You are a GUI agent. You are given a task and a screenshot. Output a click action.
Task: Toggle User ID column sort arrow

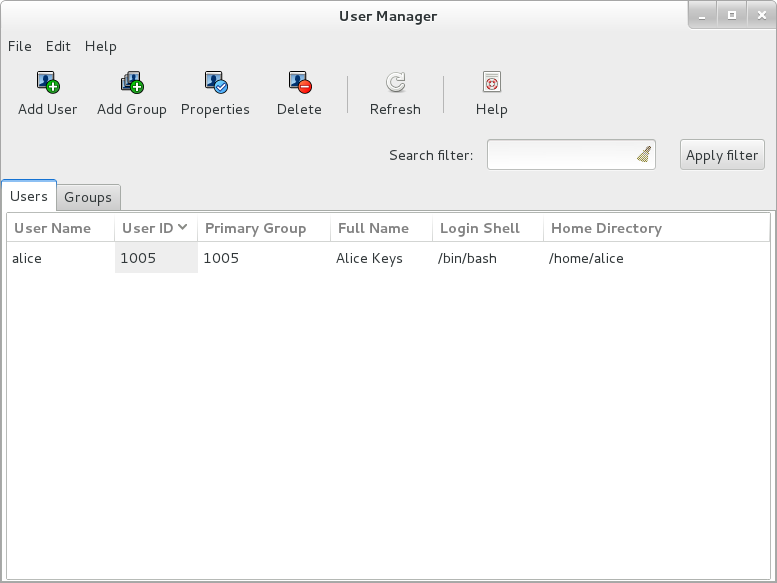coord(182,227)
